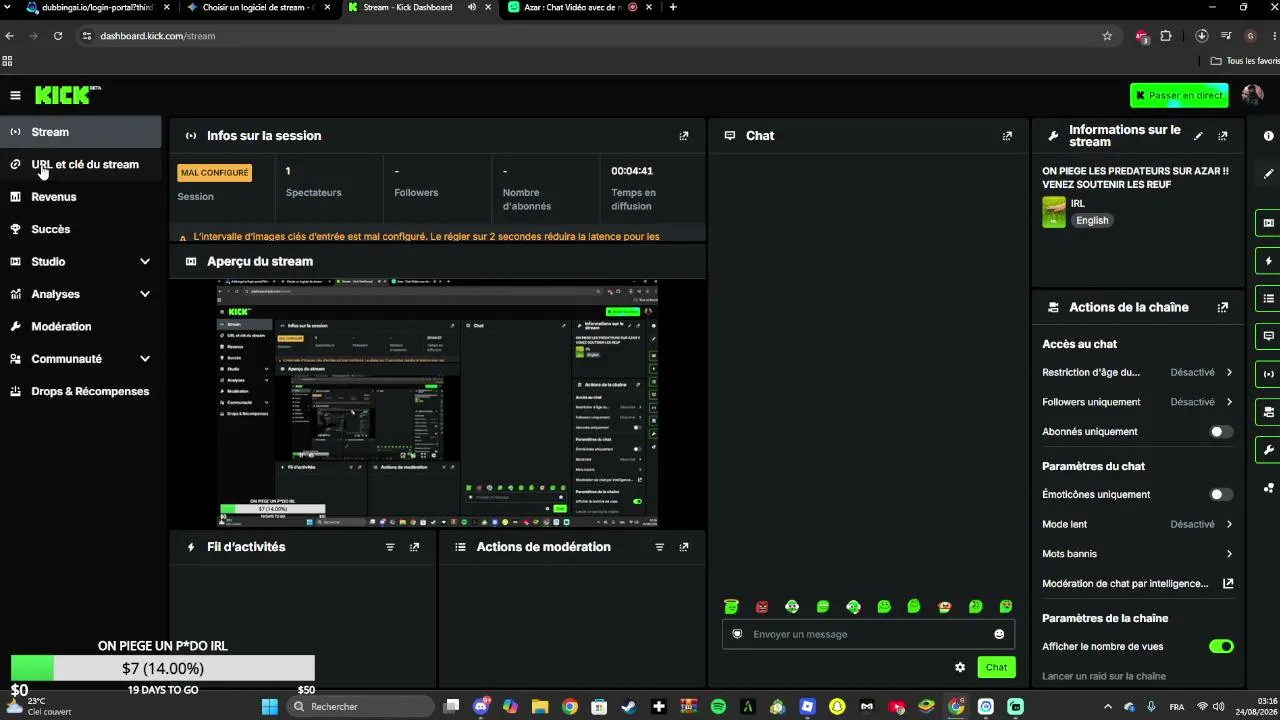Focus the dashboard.kick.com address bar
Screen dimensions: 1280x720
coord(600,36)
